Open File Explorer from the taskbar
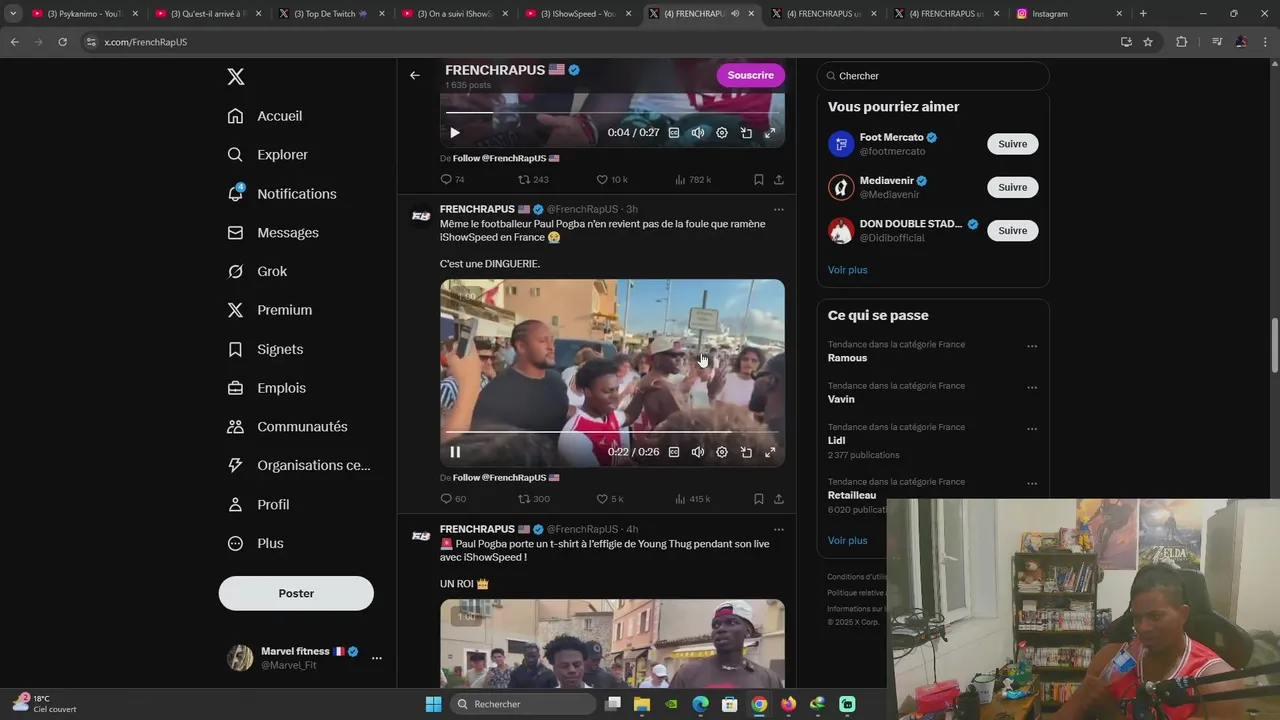Viewport: 1280px width, 720px height. 642,704
